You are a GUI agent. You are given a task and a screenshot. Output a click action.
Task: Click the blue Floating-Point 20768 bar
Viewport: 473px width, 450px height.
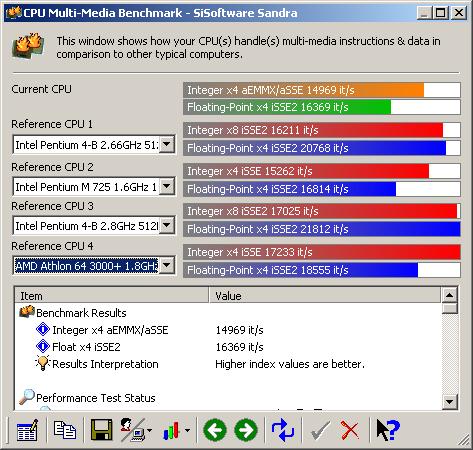[322, 148]
